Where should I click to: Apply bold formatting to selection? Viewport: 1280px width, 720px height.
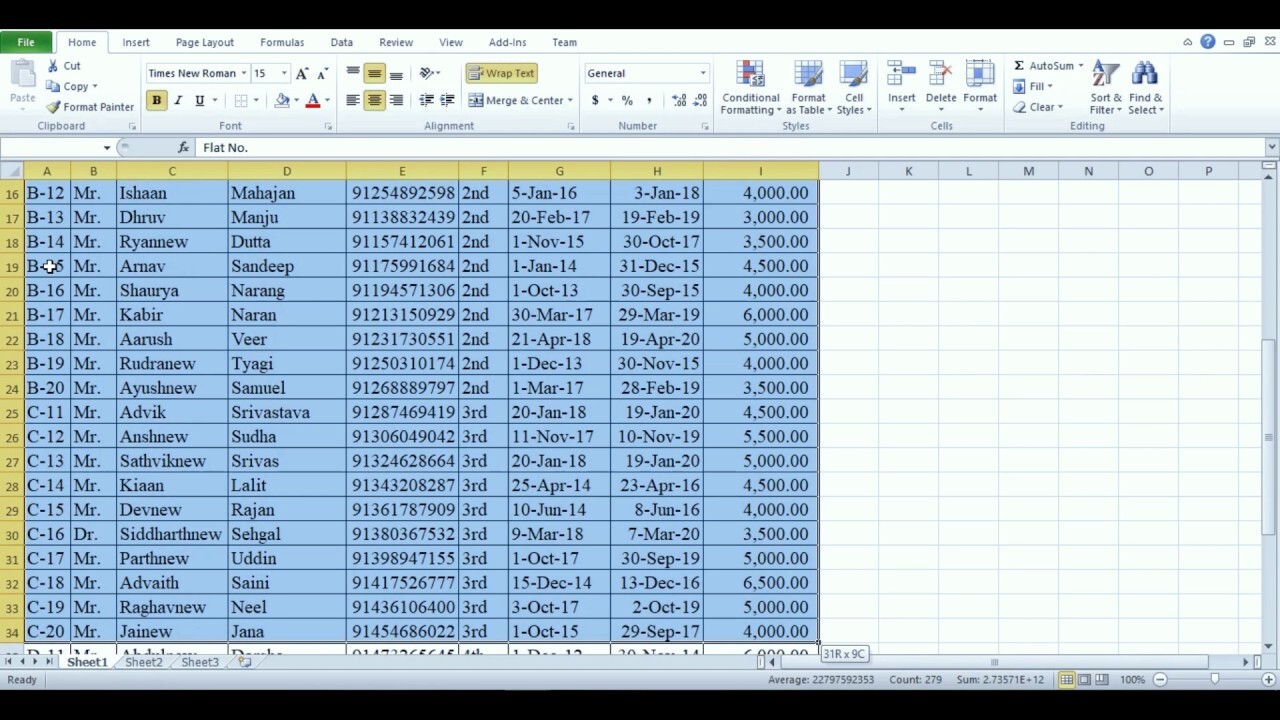155,100
